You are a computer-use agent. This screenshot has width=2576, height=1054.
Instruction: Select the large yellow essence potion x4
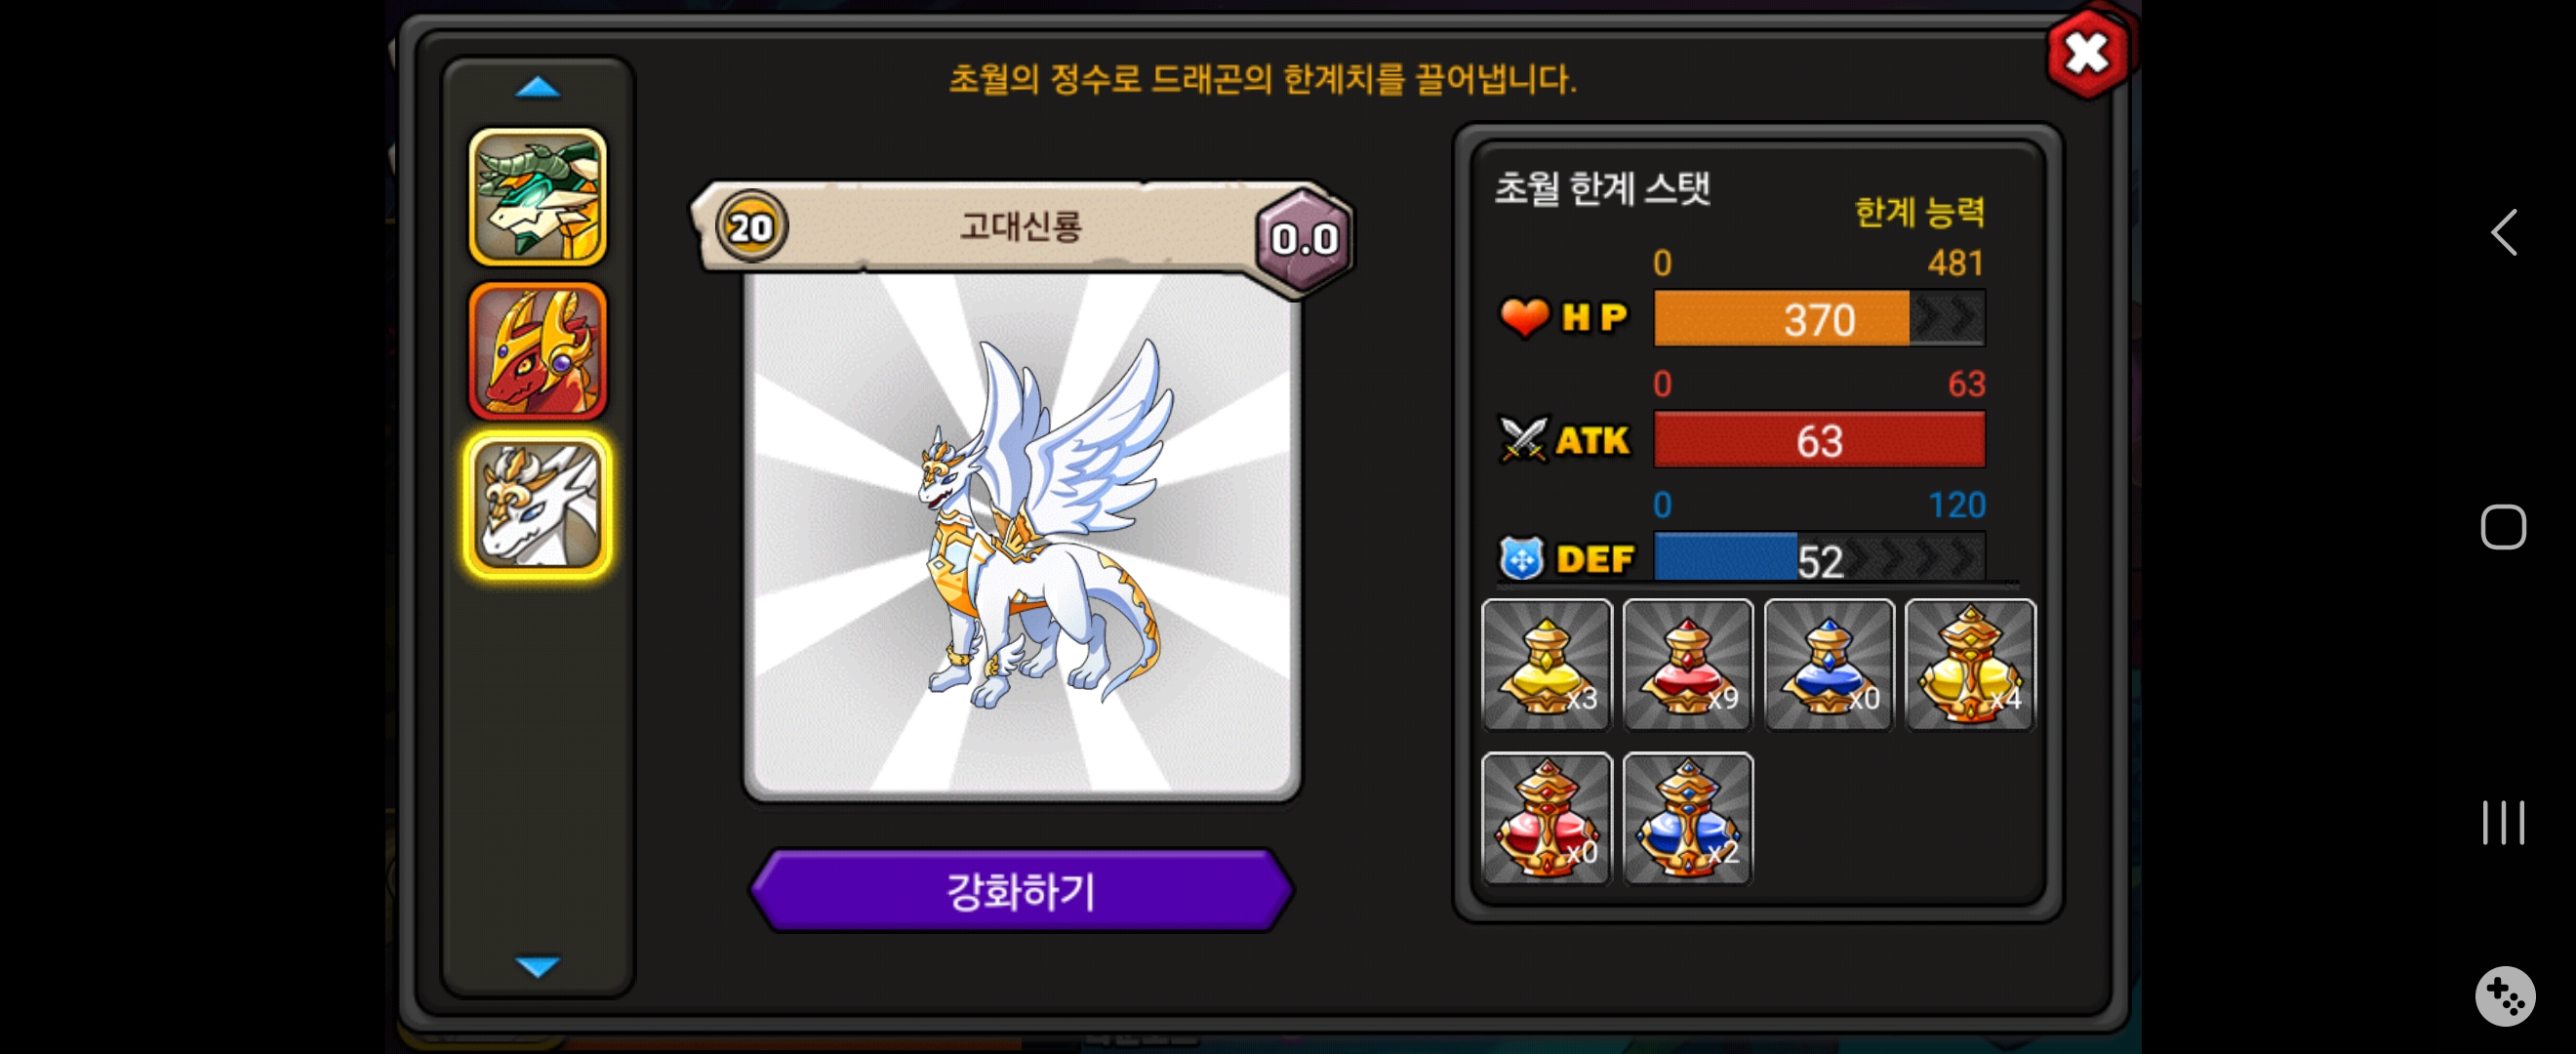(x=1970, y=664)
